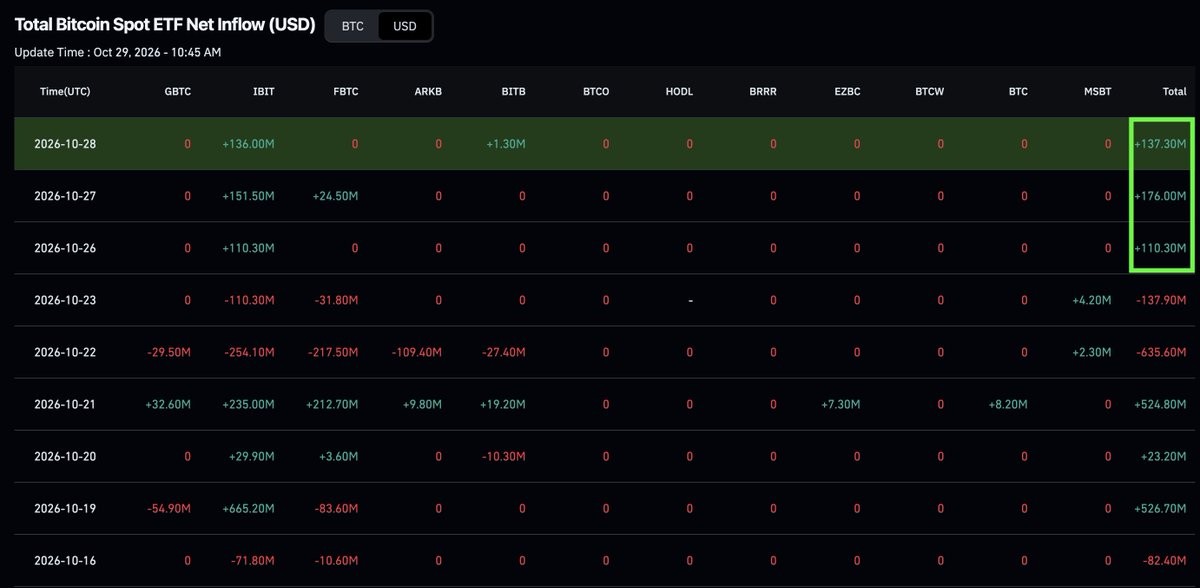Click the +524.80M total value
The width and height of the screenshot is (1200, 588).
[1160, 404]
